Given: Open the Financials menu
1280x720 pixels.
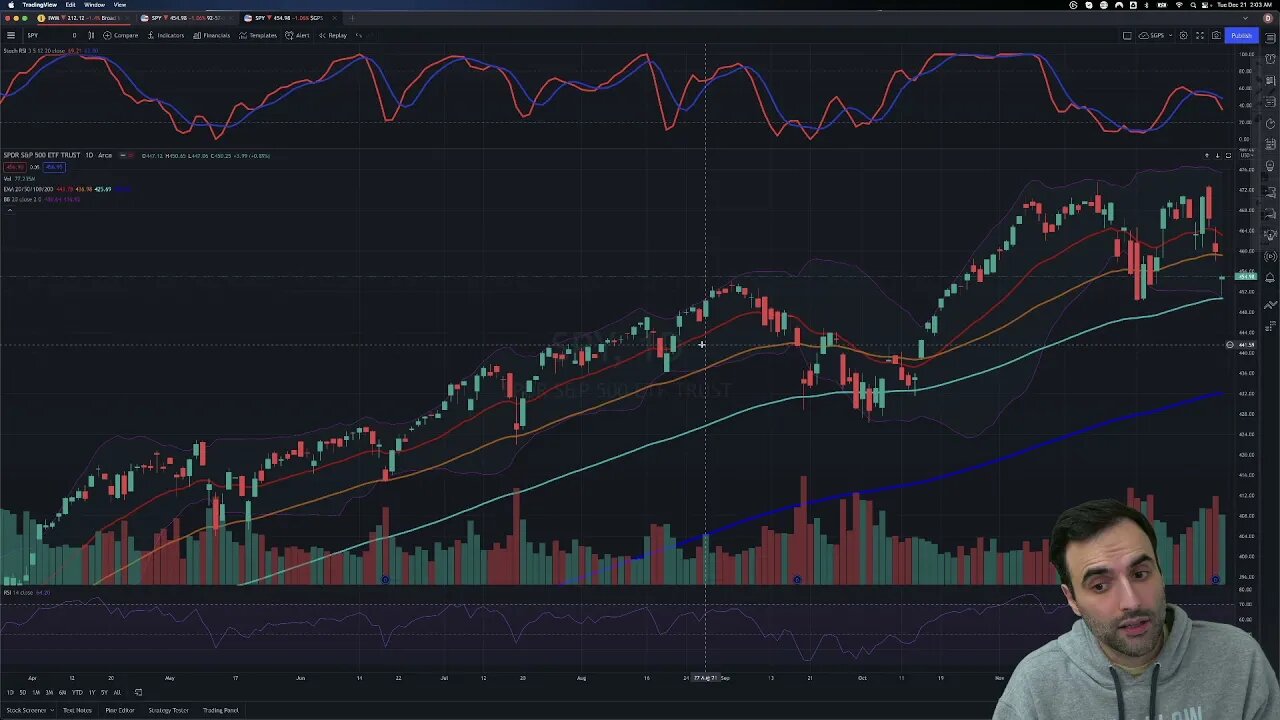Looking at the screenshot, I should (x=212, y=35).
